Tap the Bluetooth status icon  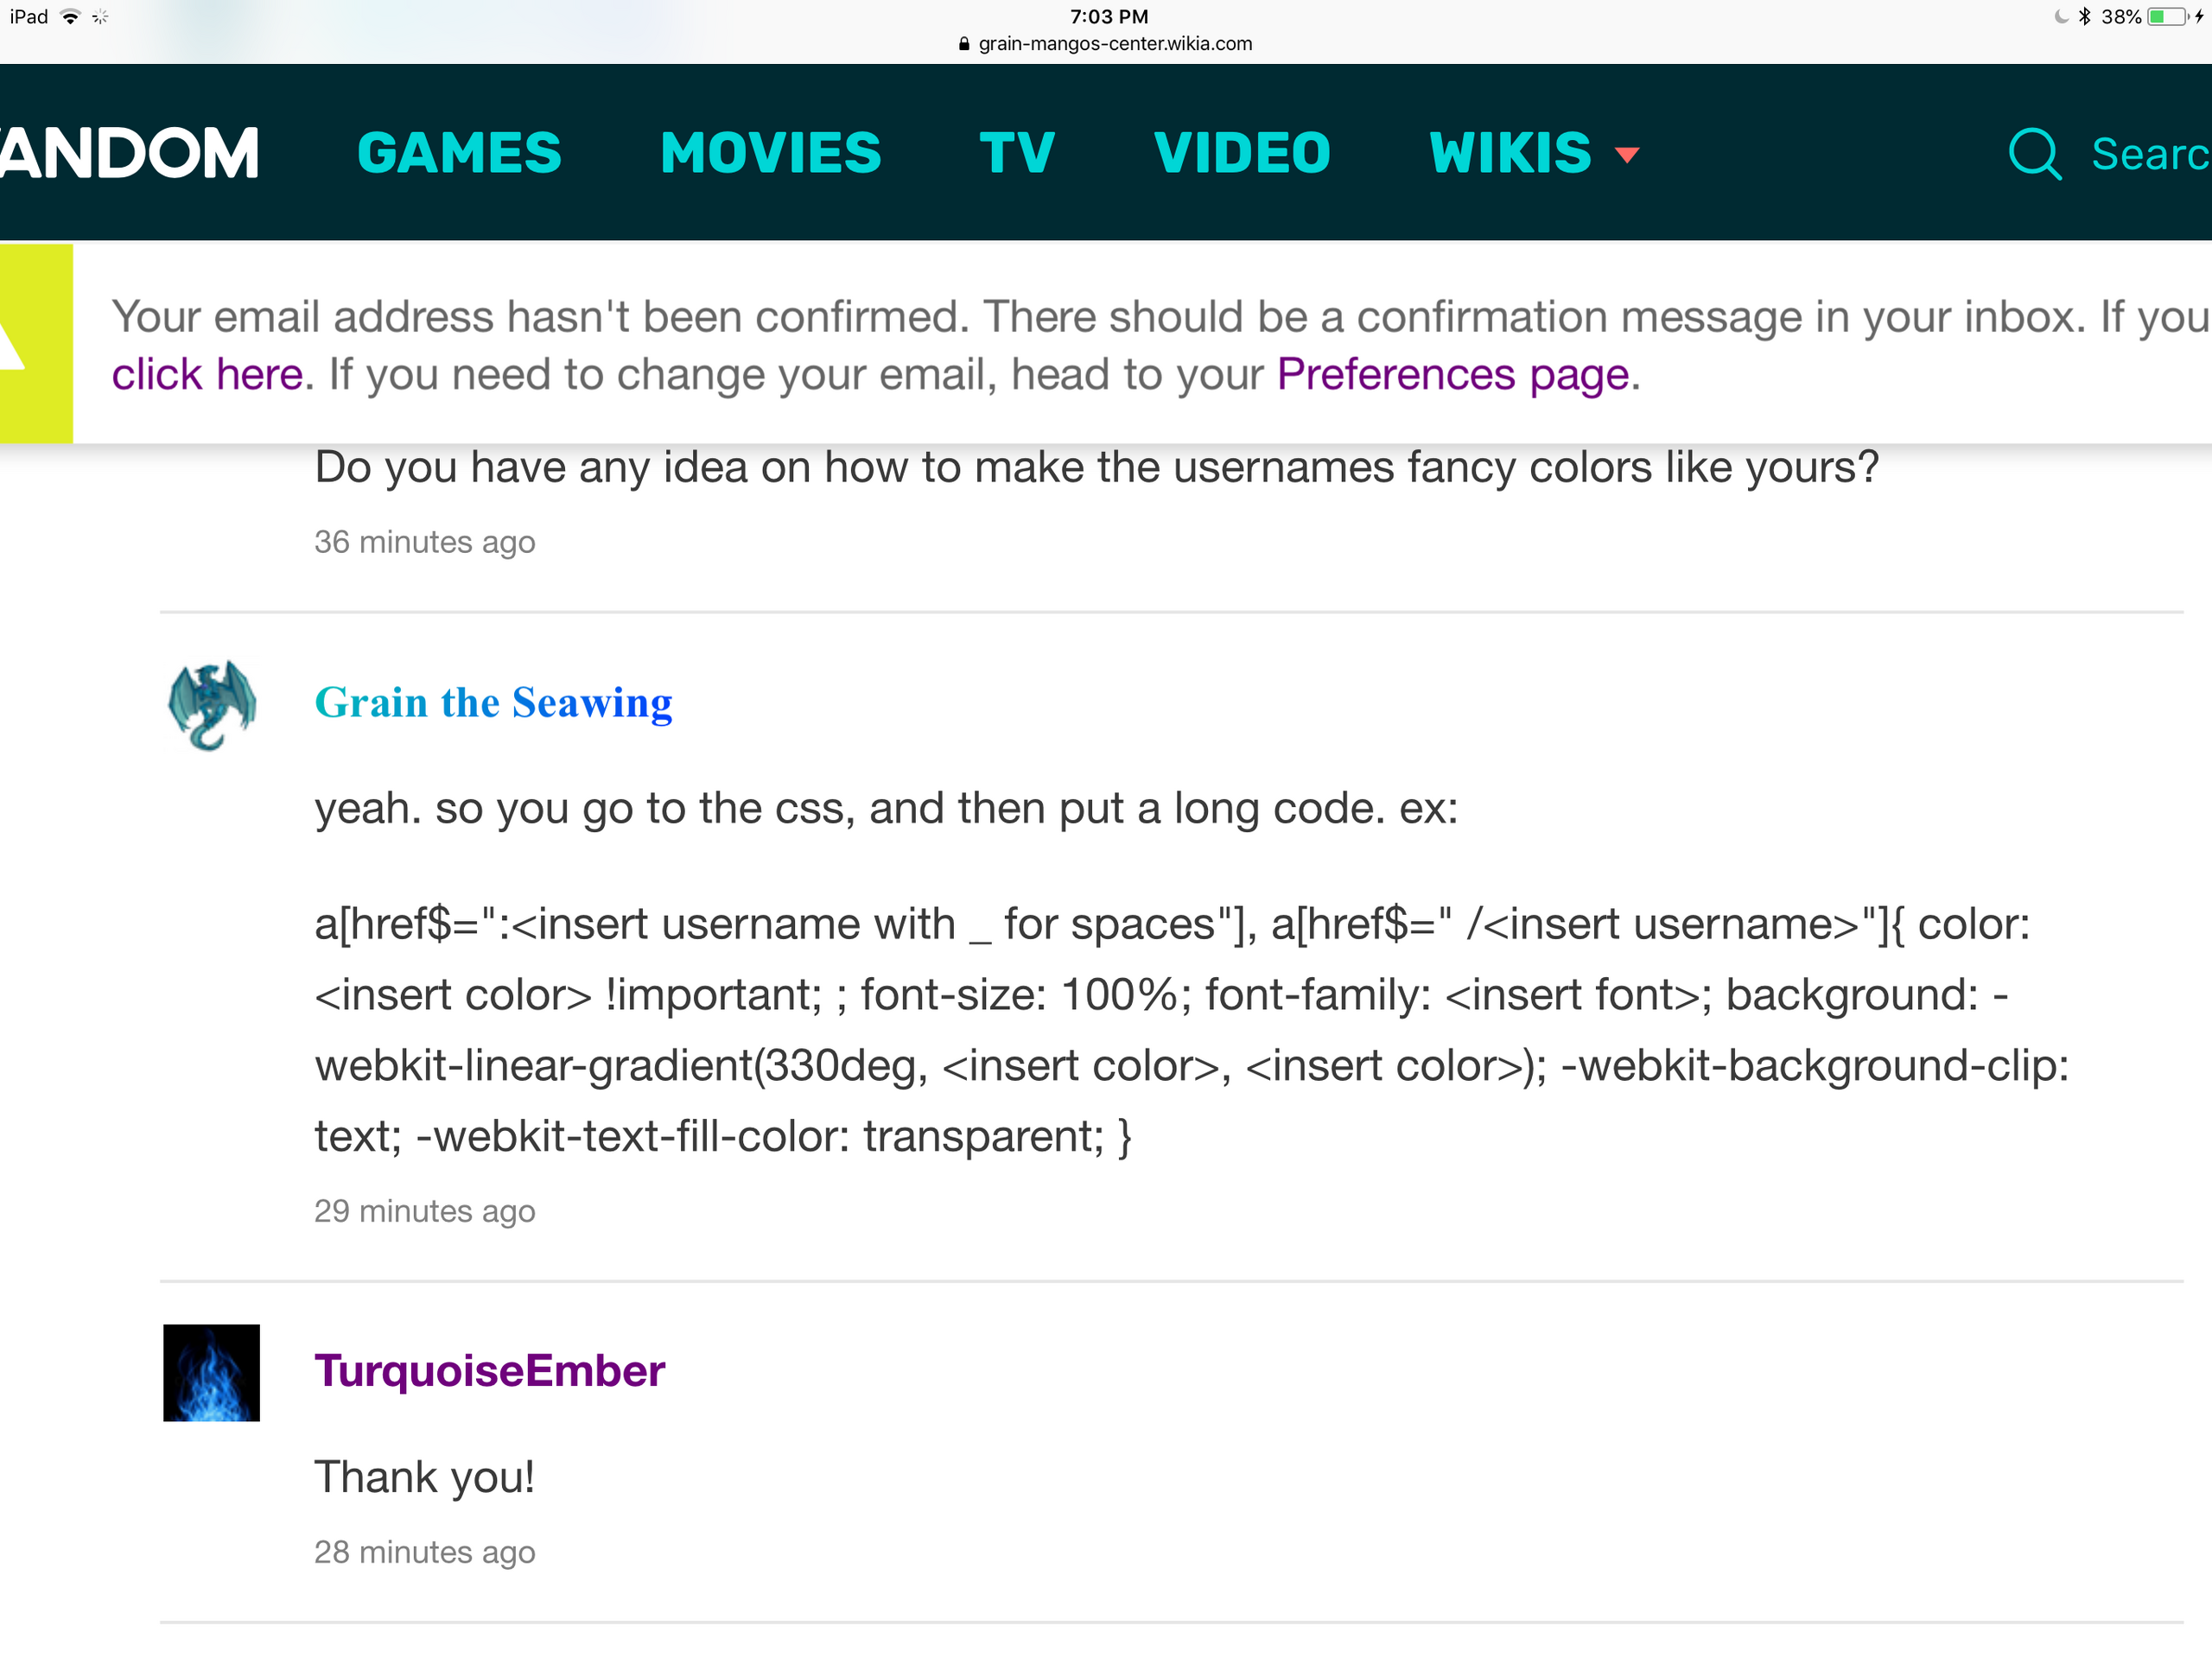coord(2084,17)
